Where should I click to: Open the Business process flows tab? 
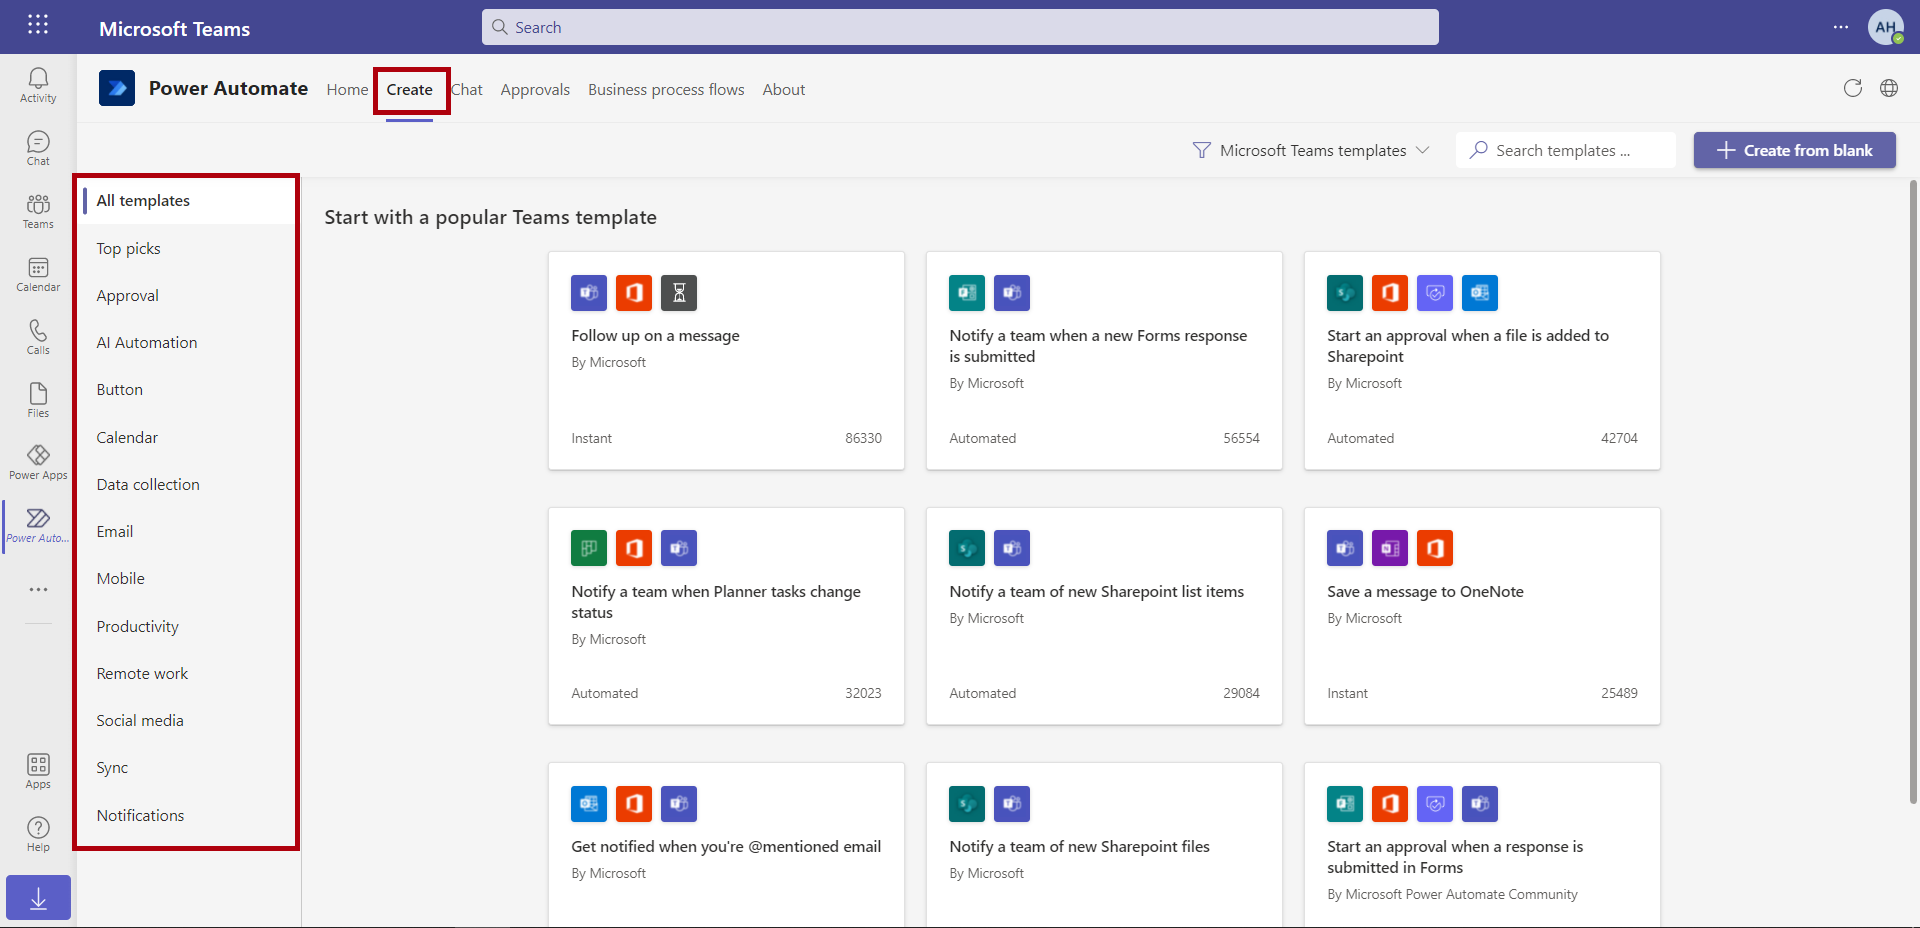pos(666,90)
